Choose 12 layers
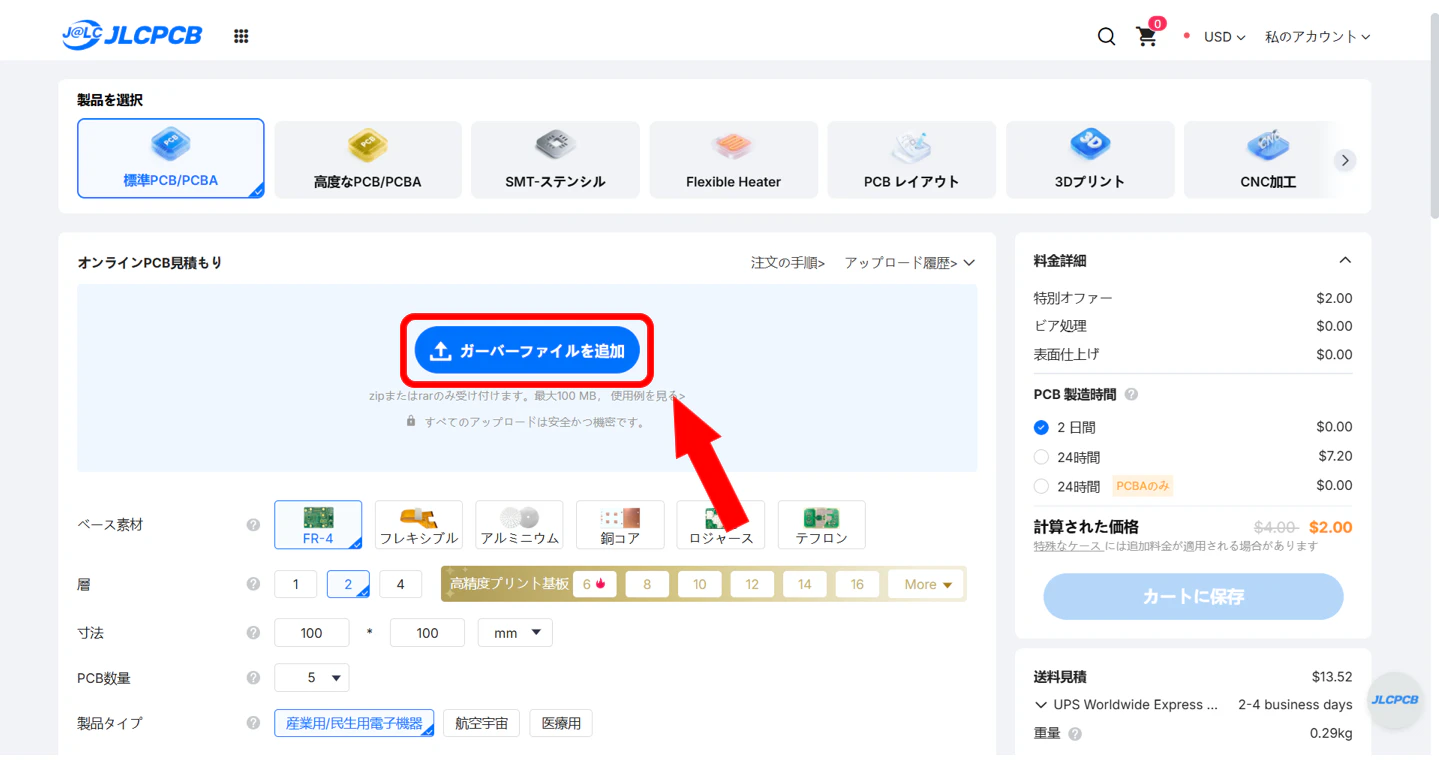 click(752, 584)
